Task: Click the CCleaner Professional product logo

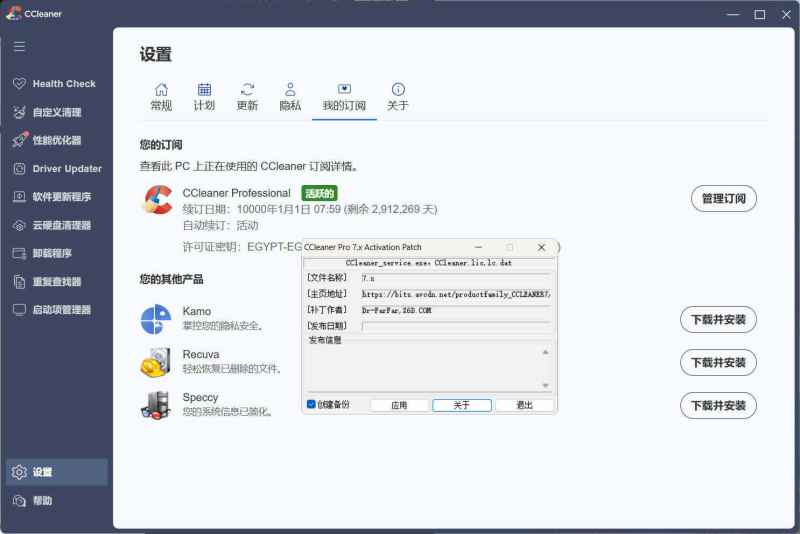Action: tap(158, 199)
